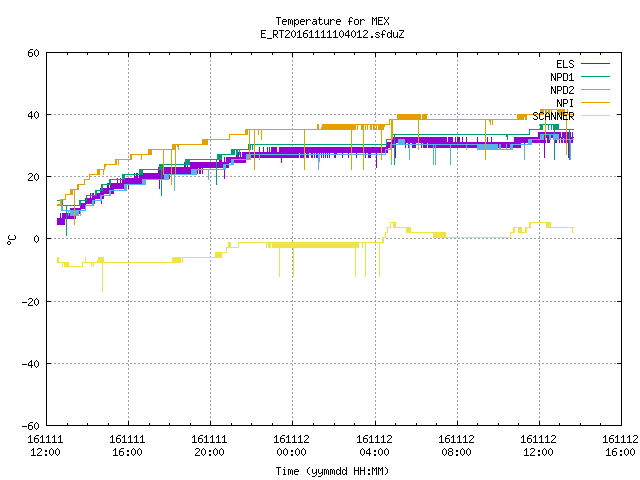Image resolution: width=640 pixels, height=480 pixels.
Task: Click the blue NPD2 legend line sample
Action: tap(595, 89)
